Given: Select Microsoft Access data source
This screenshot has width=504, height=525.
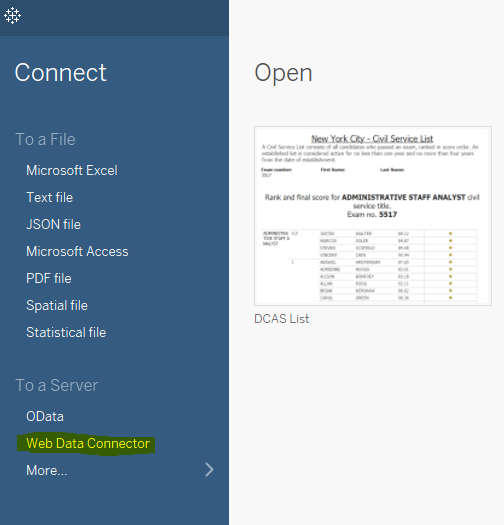Looking at the screenshot, I should 77,251.
